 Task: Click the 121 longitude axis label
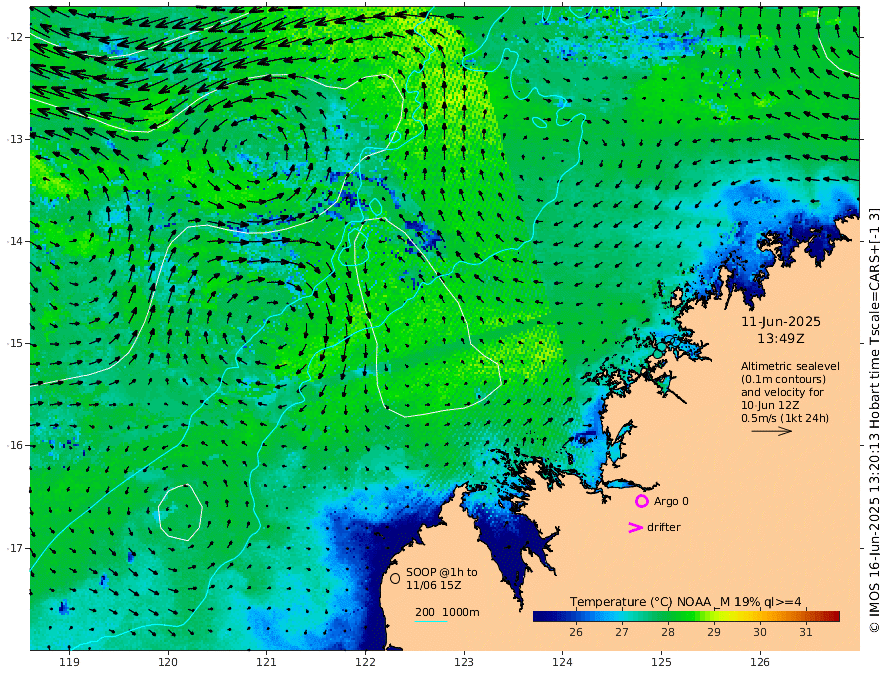tap(267, 663)
